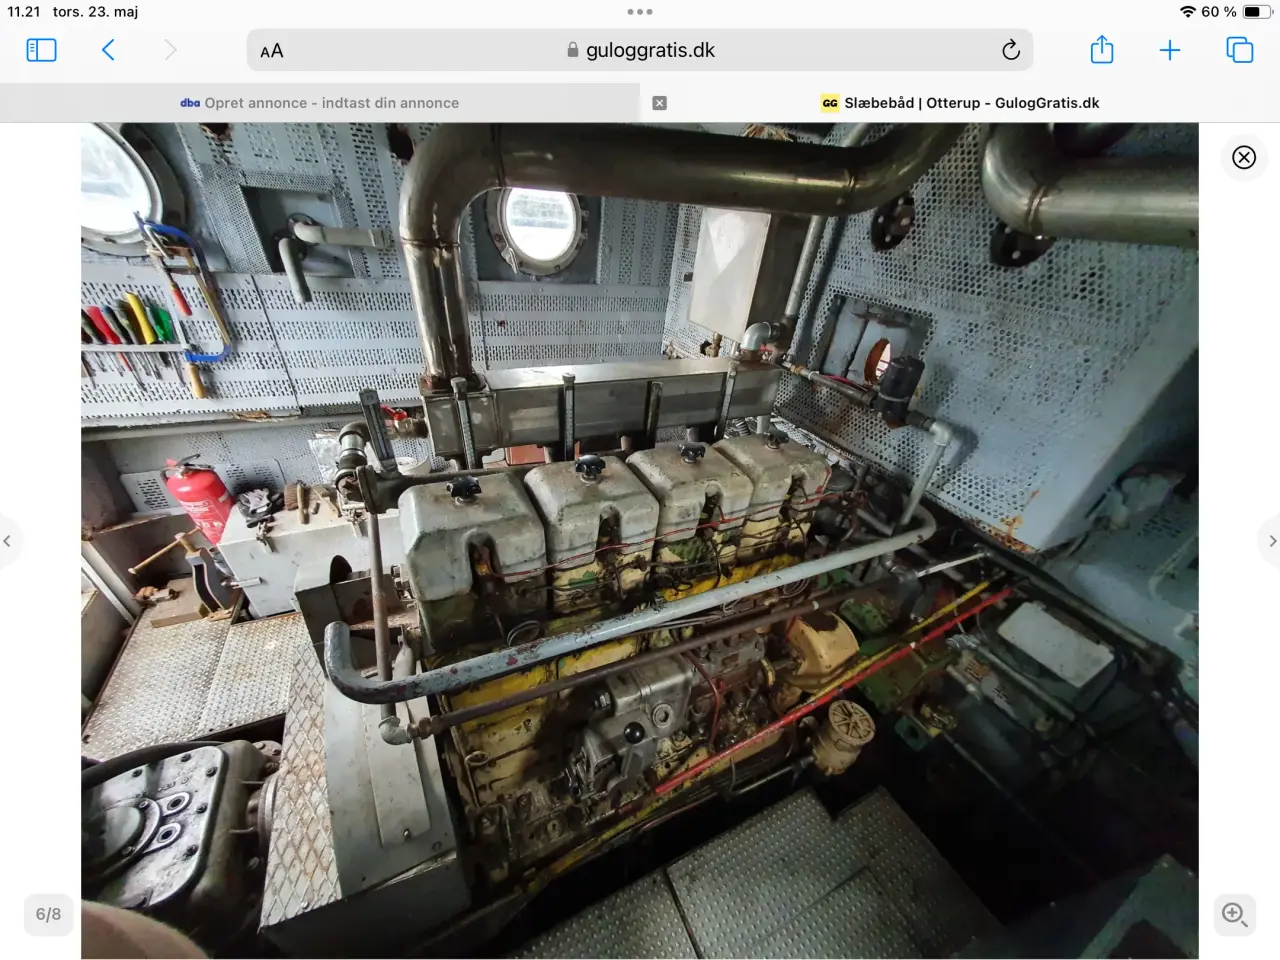The image size is (1280, 960).
Task: Zoom into the photo with magnifier icon
Action: pyautogui.click(x=1234, y=914)
